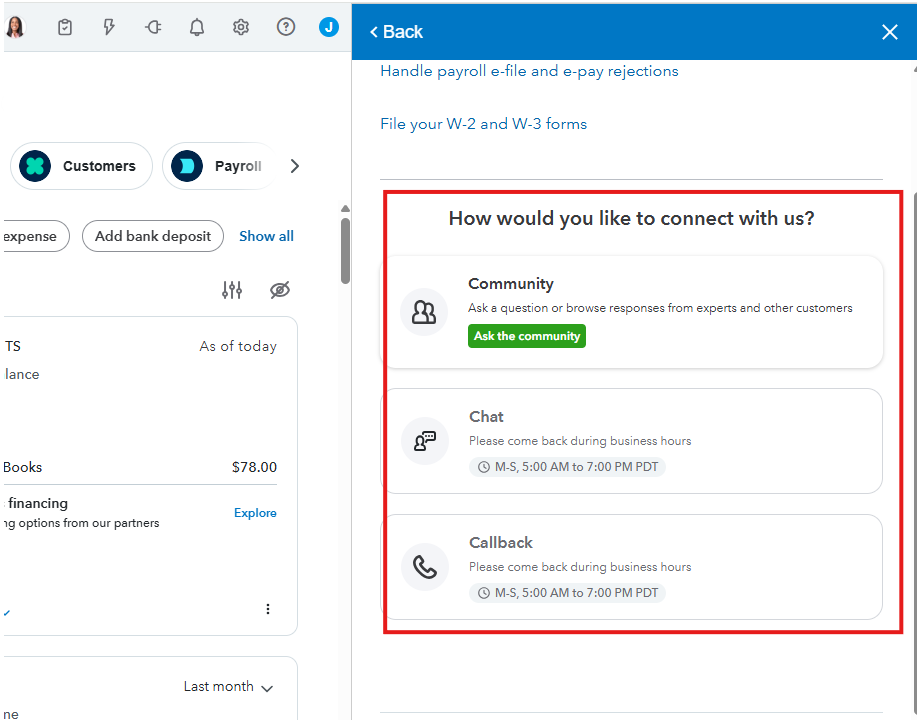The width and height of the screenshot is (917, 720).
Task: Click the Ask the community button
Action: (527, 336)
